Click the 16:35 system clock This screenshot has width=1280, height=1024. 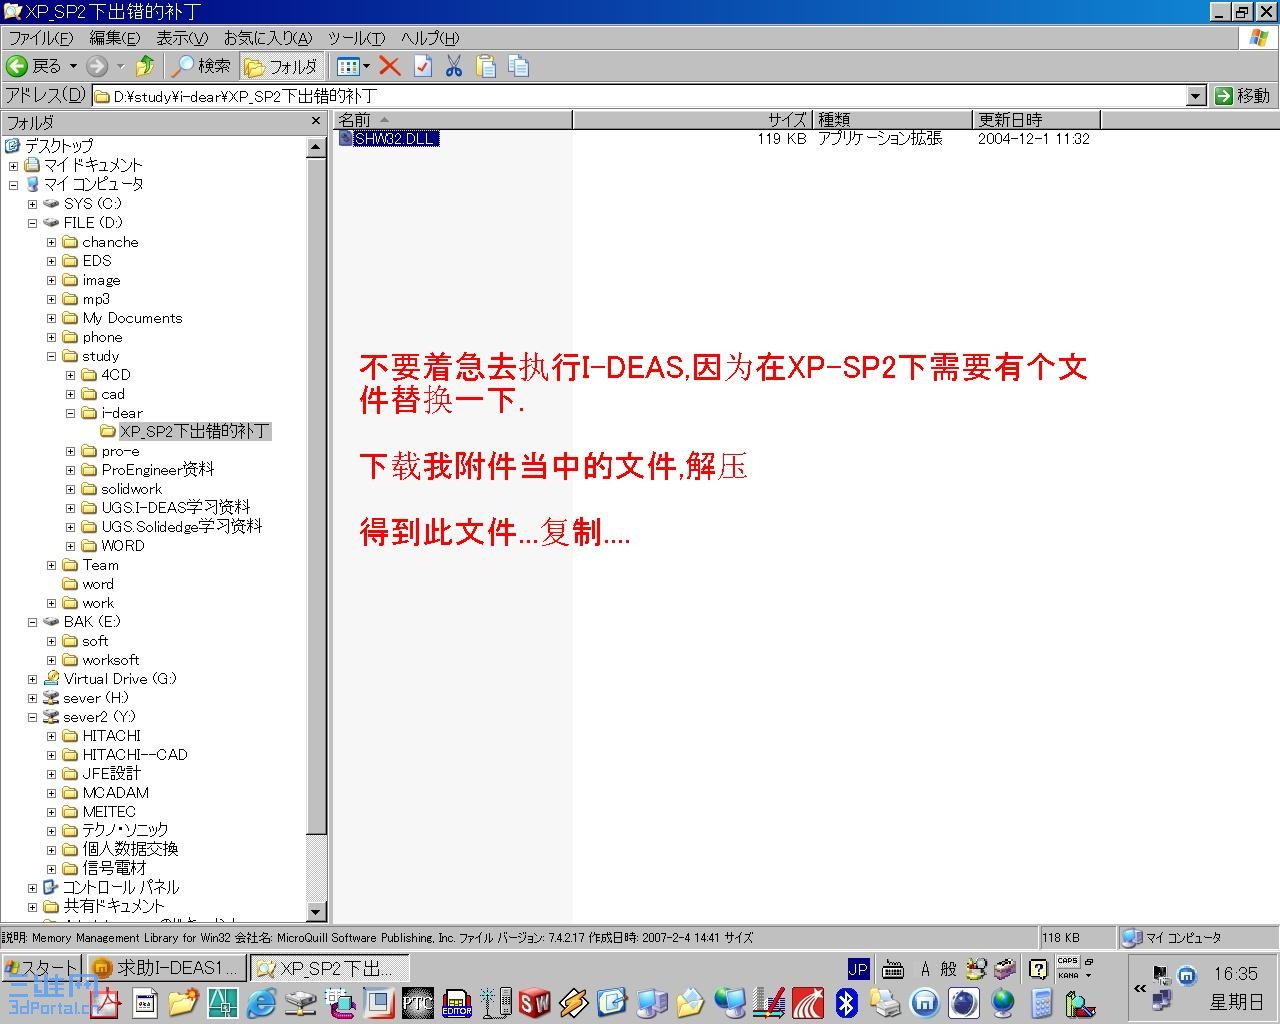[x=1236, y=973]
